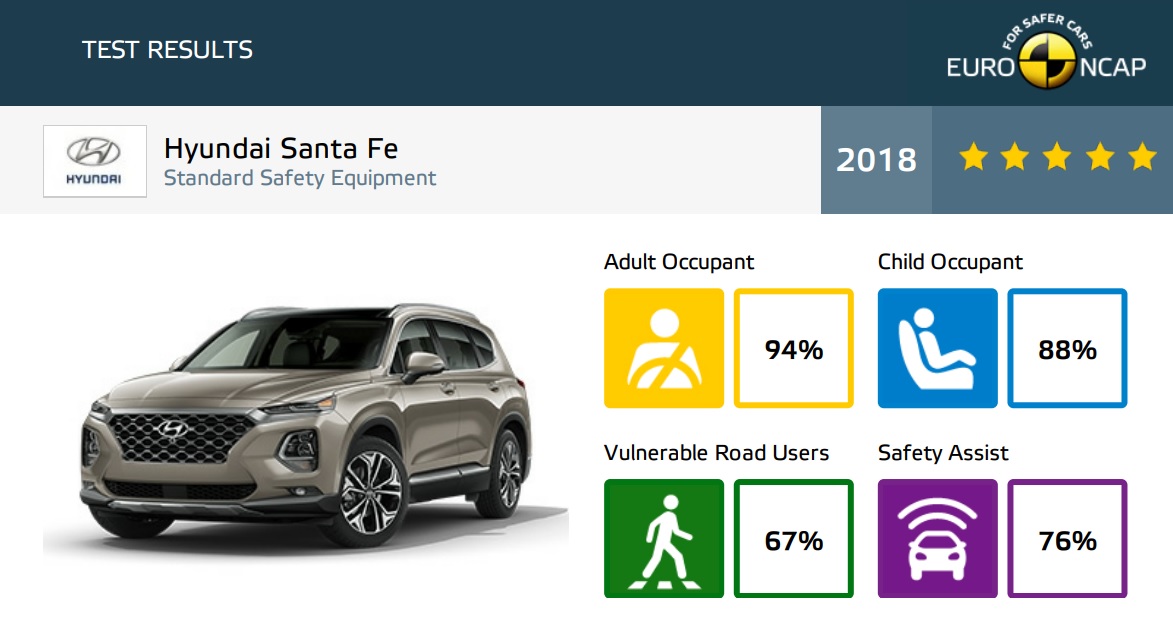Click the 2018 year badge

[x=876, y=159]
